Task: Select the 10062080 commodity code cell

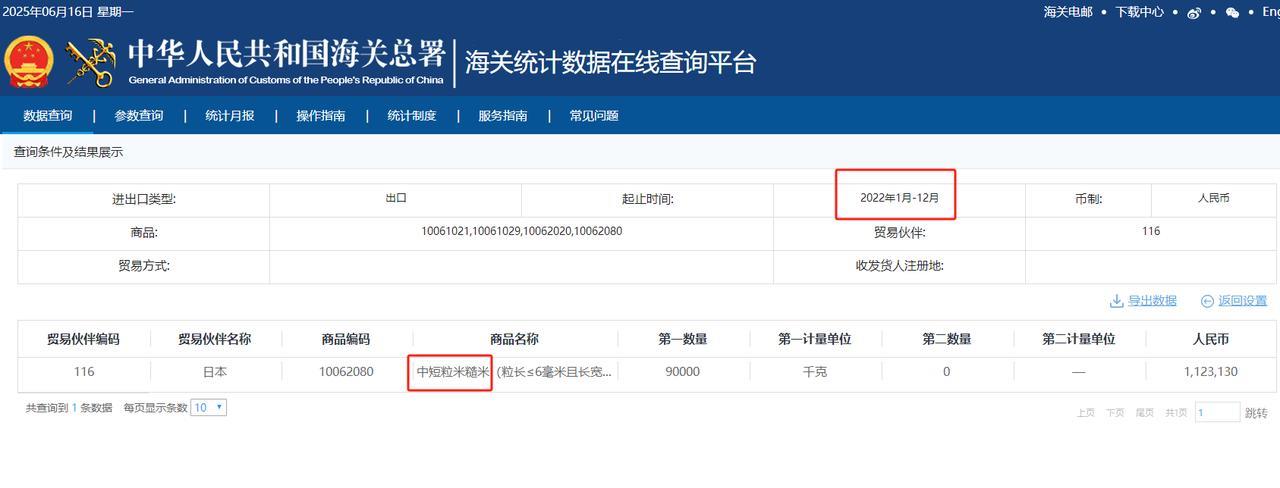Action: click(346, 372)
